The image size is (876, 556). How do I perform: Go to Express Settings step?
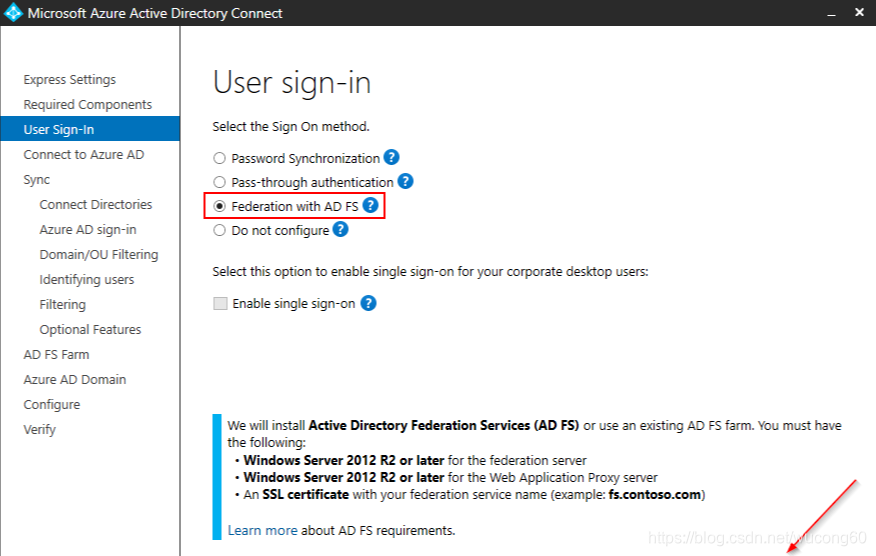coord(70,79)
